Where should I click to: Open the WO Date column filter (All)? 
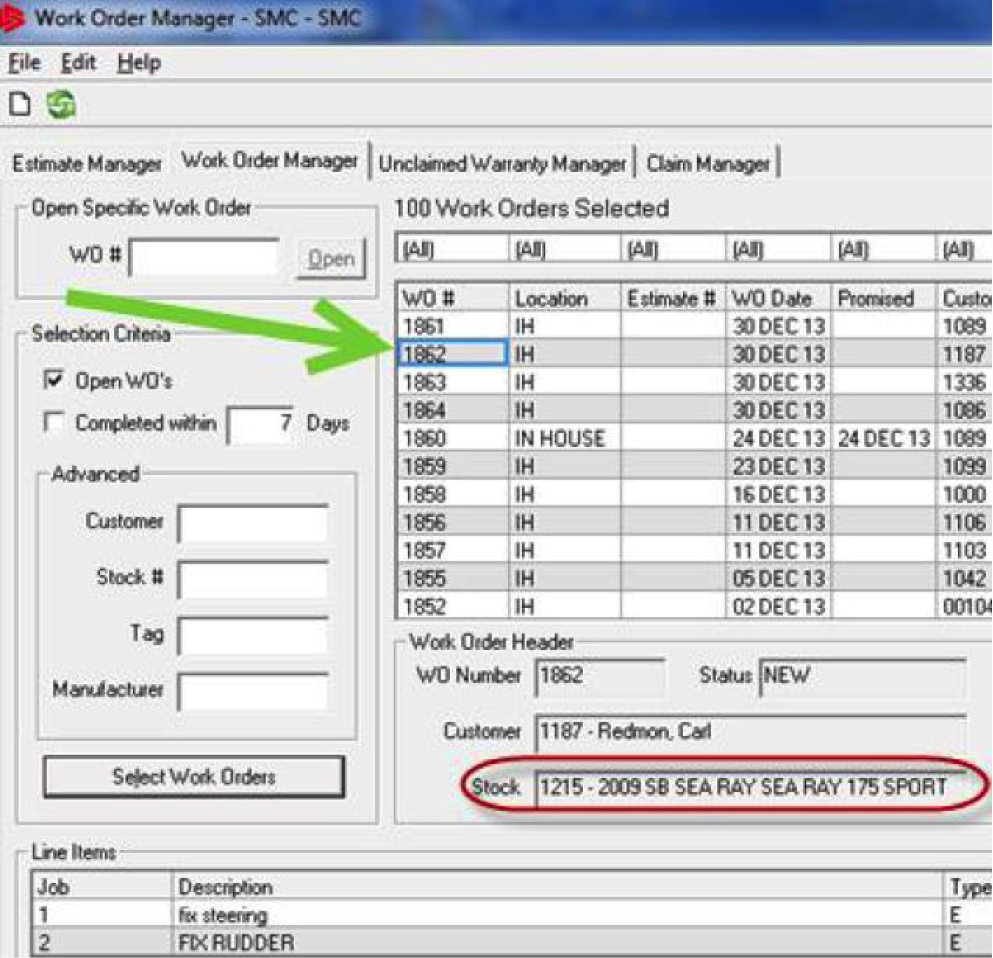(x=778, y=249)
